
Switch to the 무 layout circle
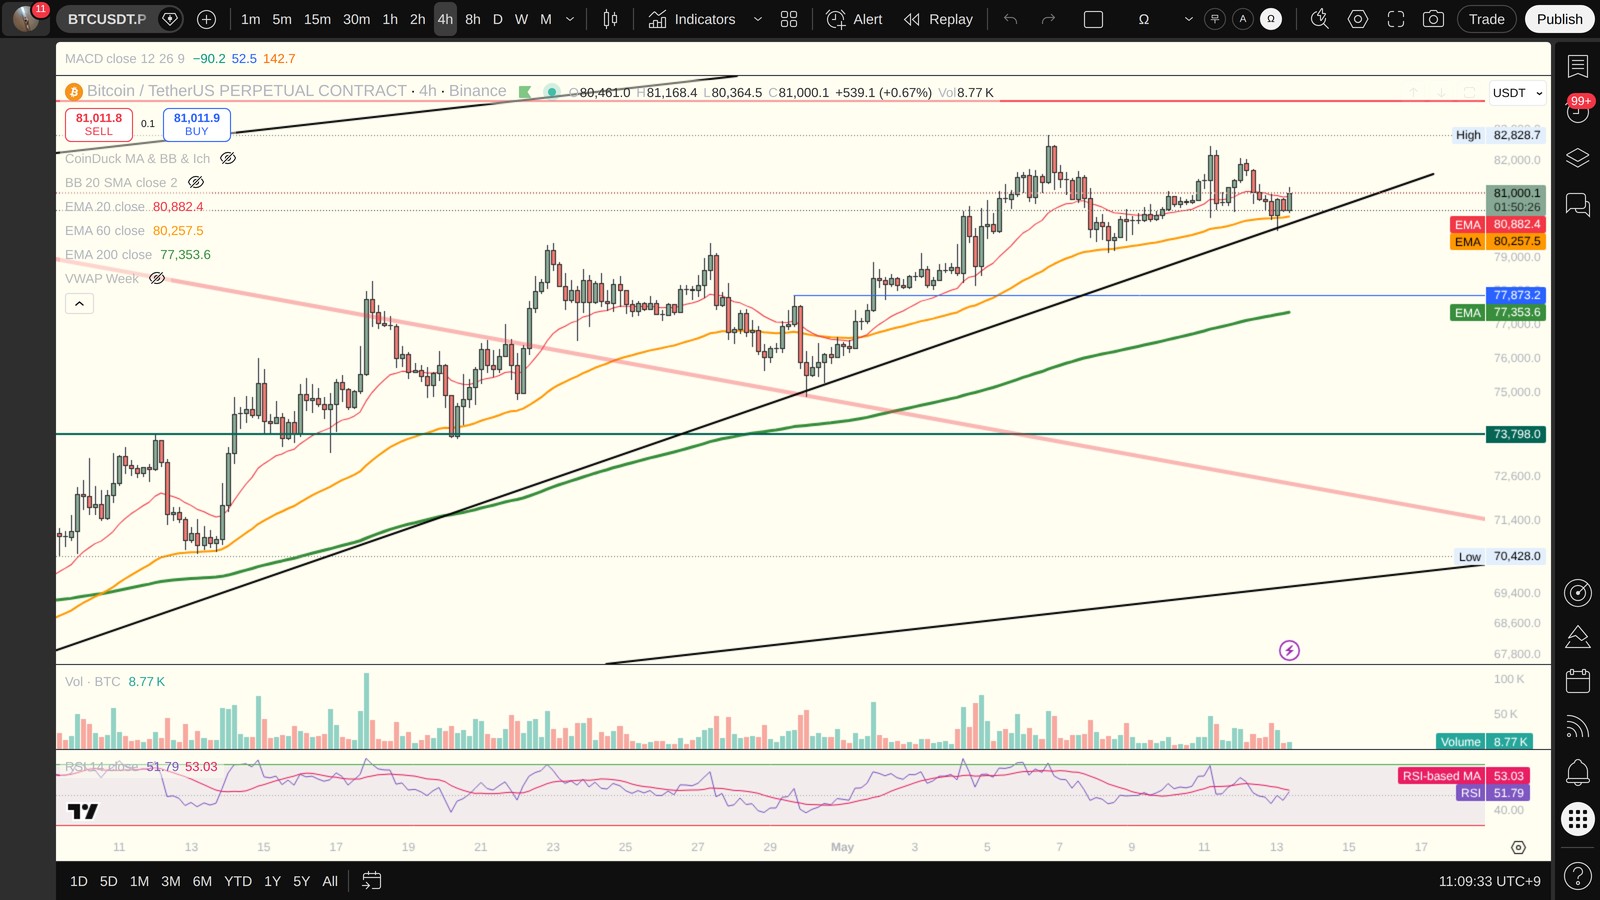pos(1215,19)
